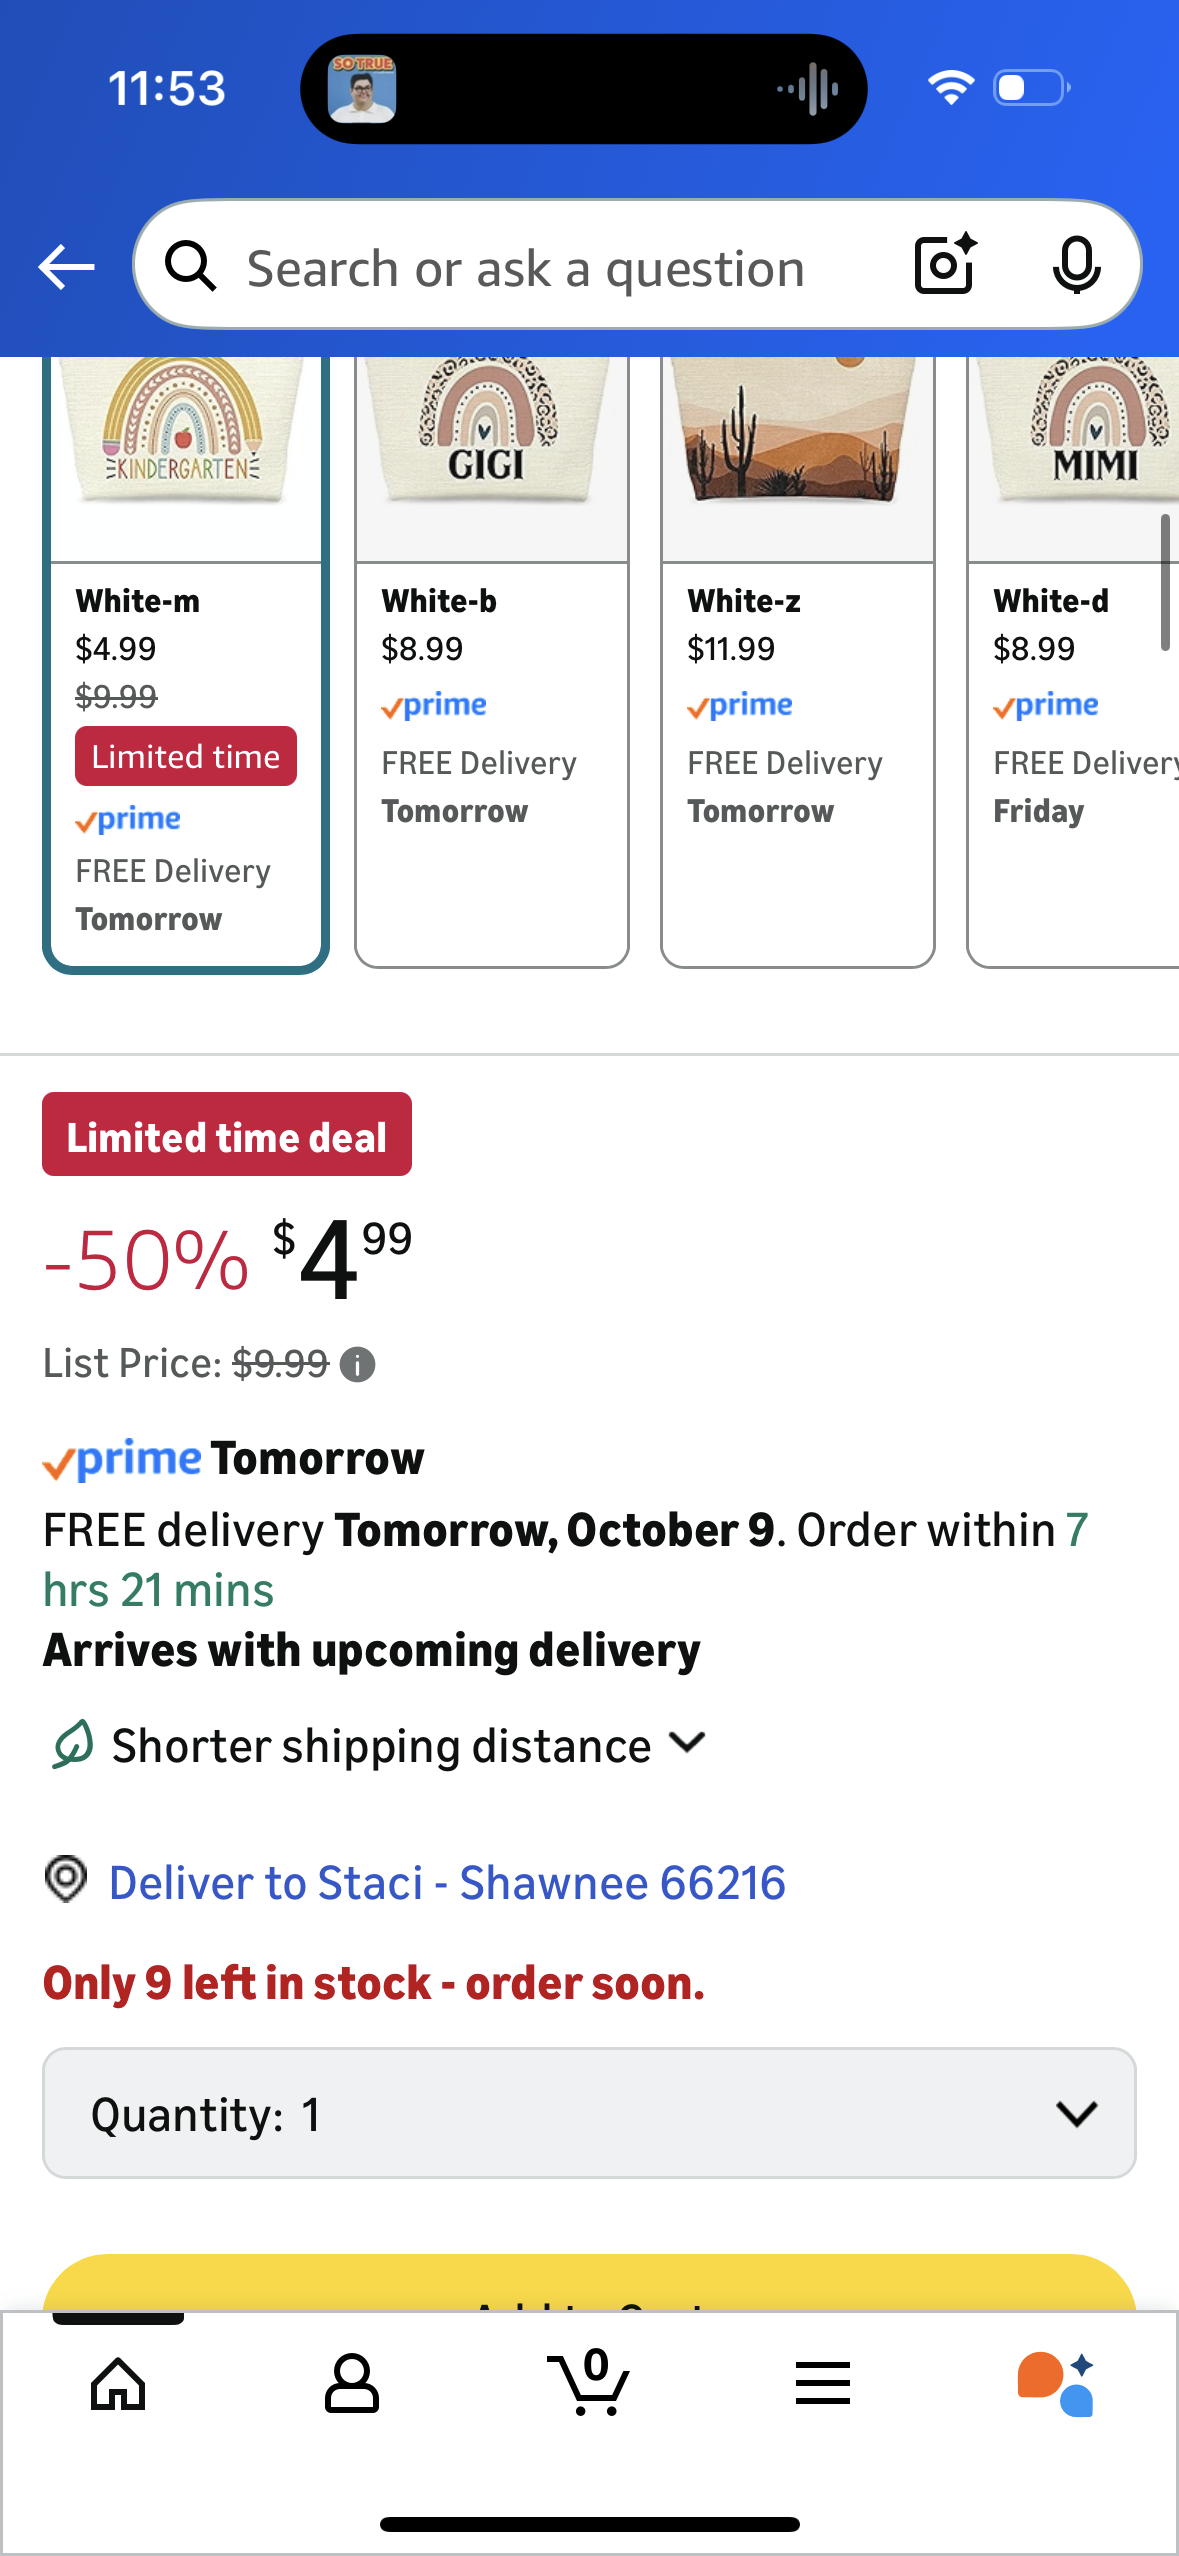Show List Price info icon details

click(357, 1364)
